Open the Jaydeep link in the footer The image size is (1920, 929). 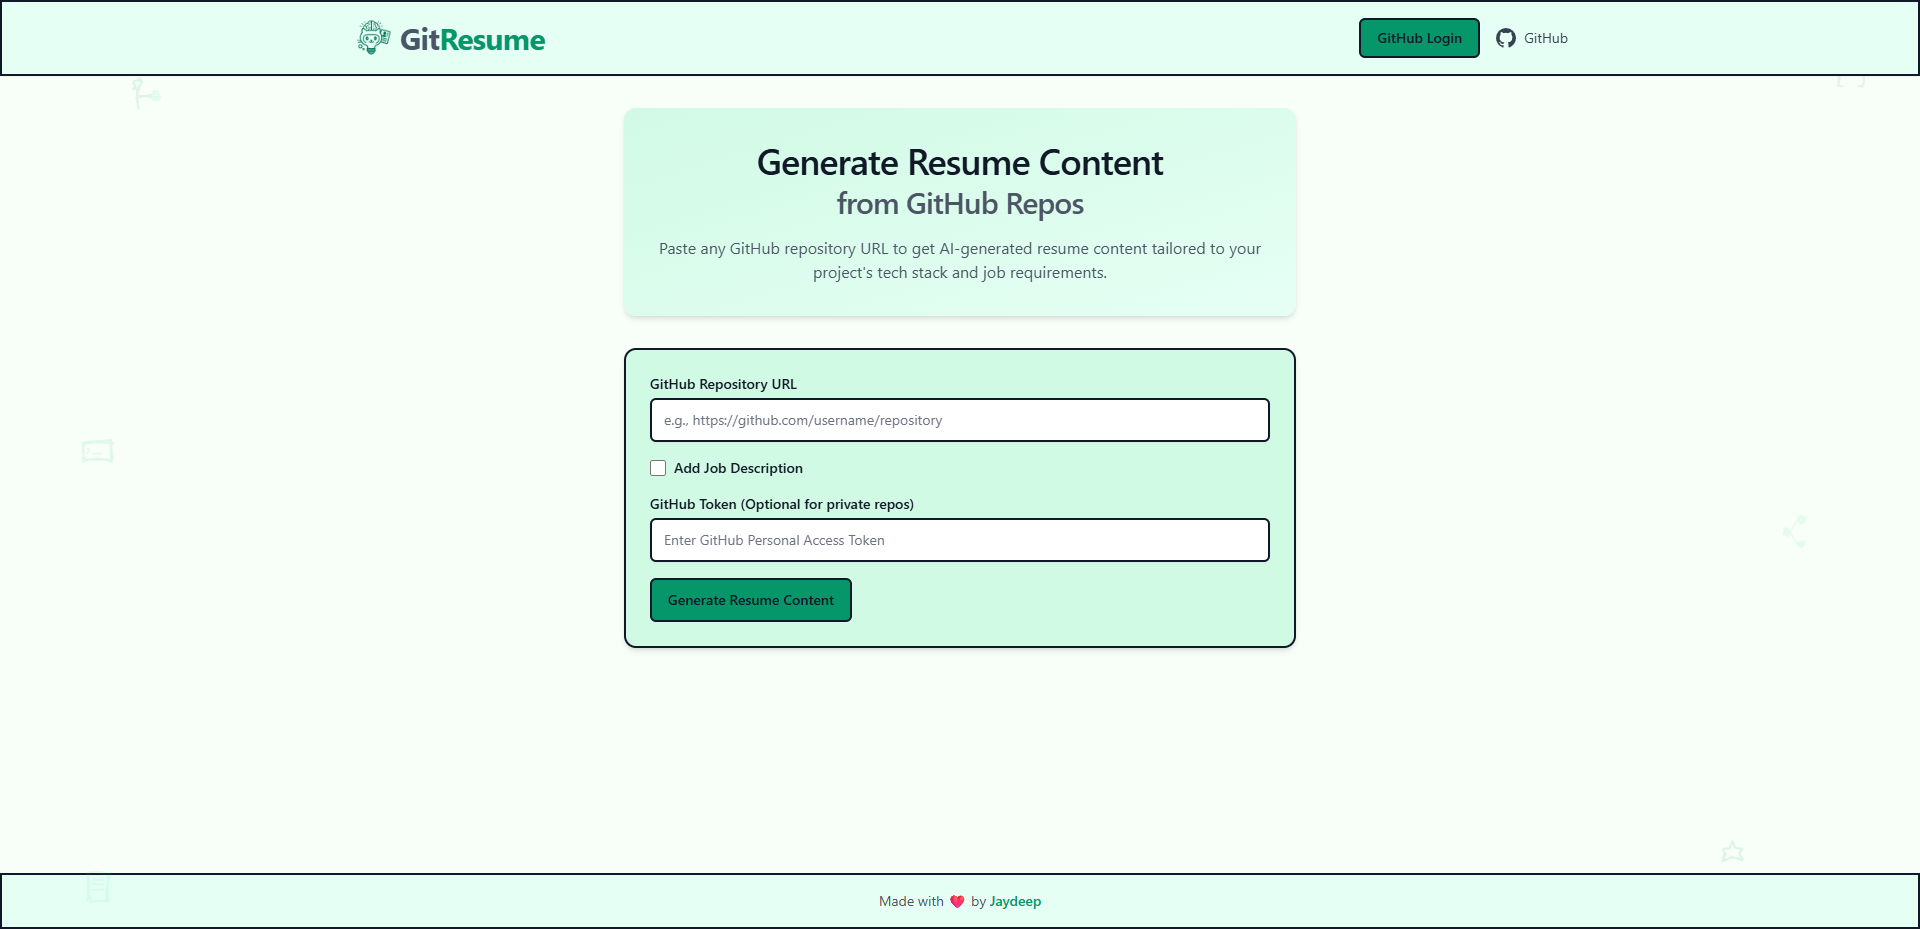click(x=1015, y=900)
